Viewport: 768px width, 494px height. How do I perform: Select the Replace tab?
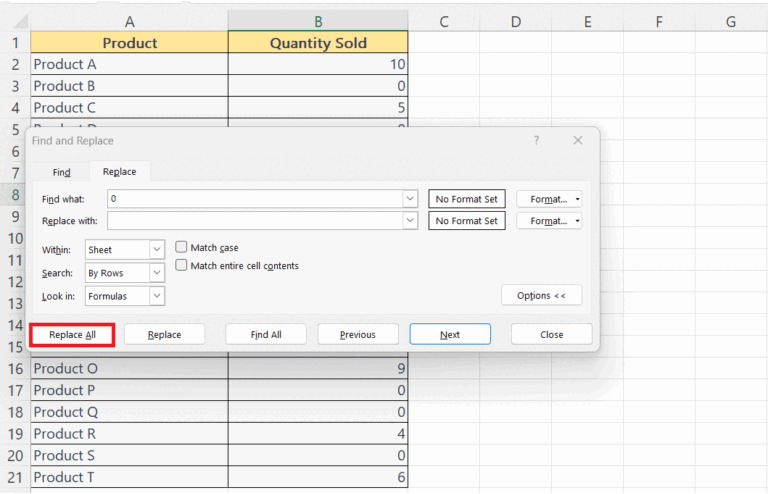click(119, 172)
